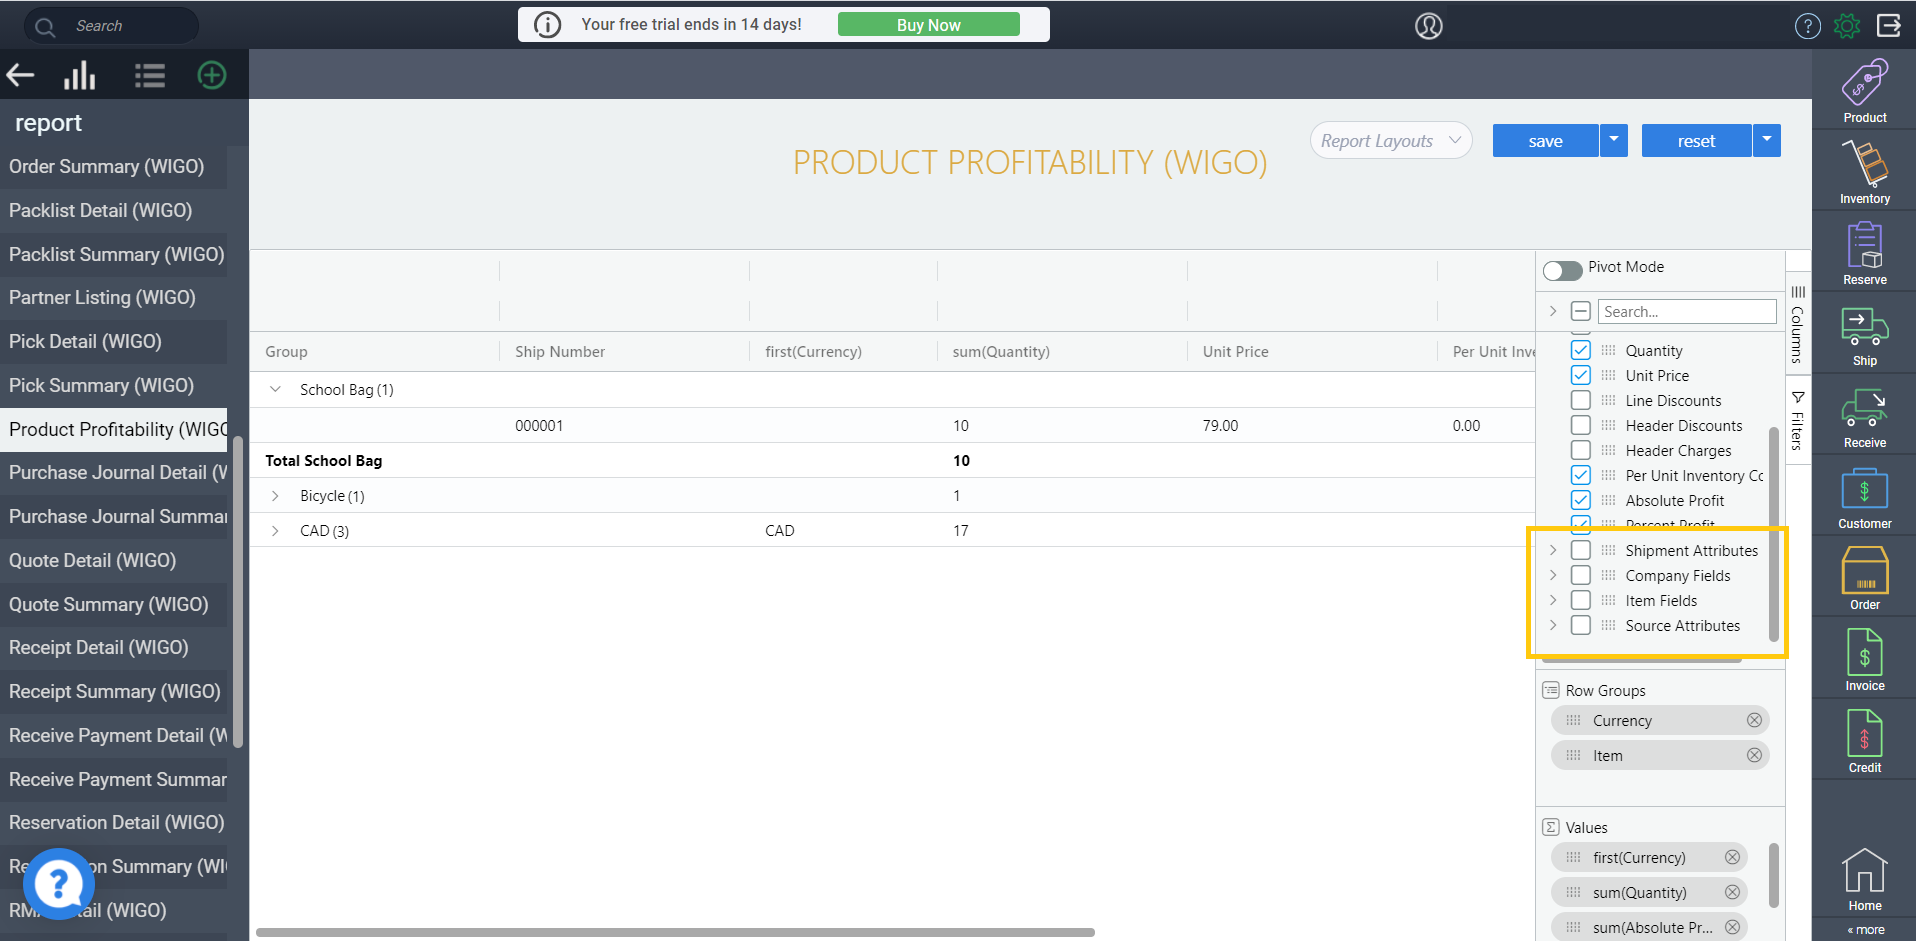Click the save button
The width and height of the screenshot is (1919, 941).
pyautogui.click(x=1546, y=141)
